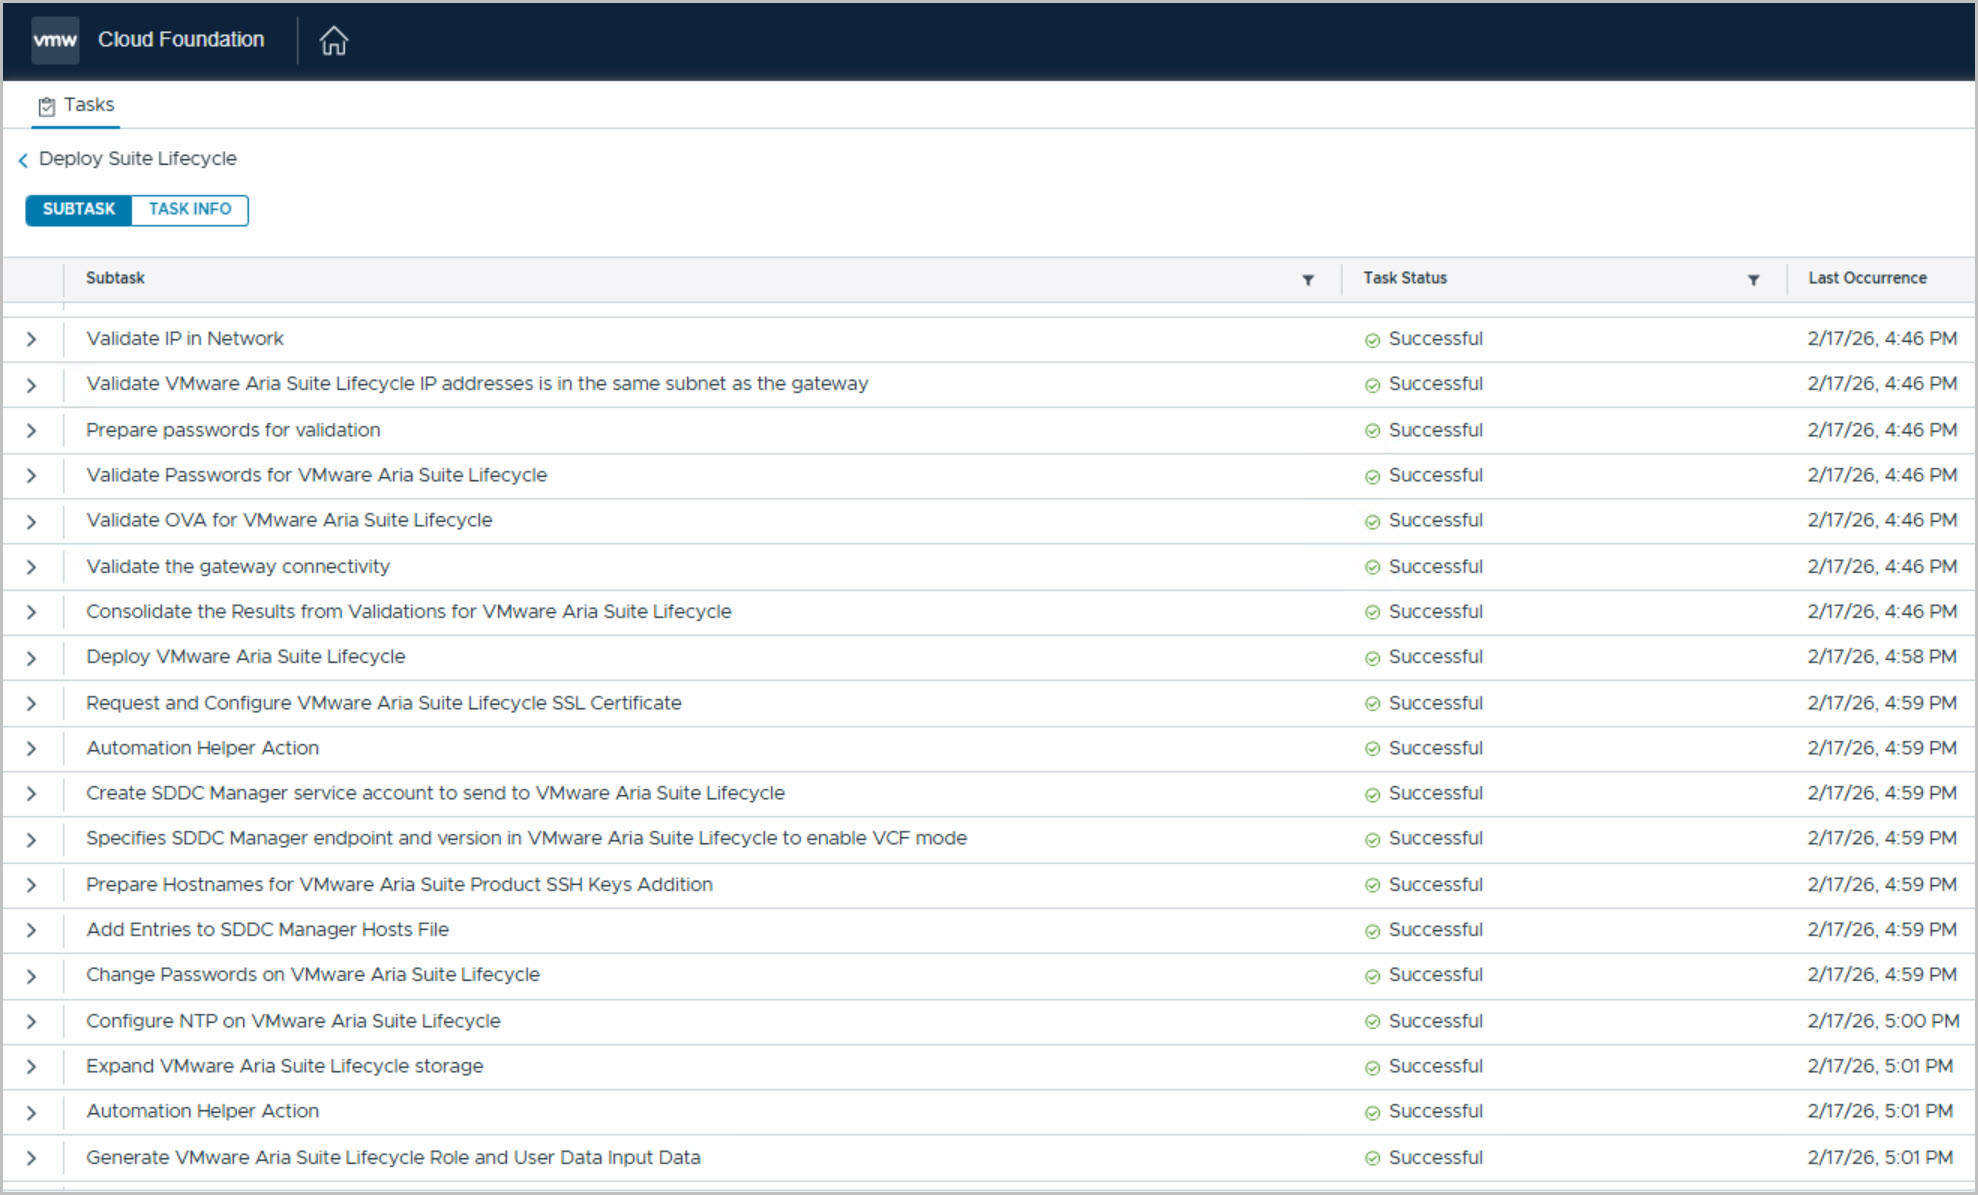The height and width of the screenshot is (1195, 1978).
Task: Click success icon for Deploy VMware Aria Suite Lifecycle
Action: [x=1372, y=658]
